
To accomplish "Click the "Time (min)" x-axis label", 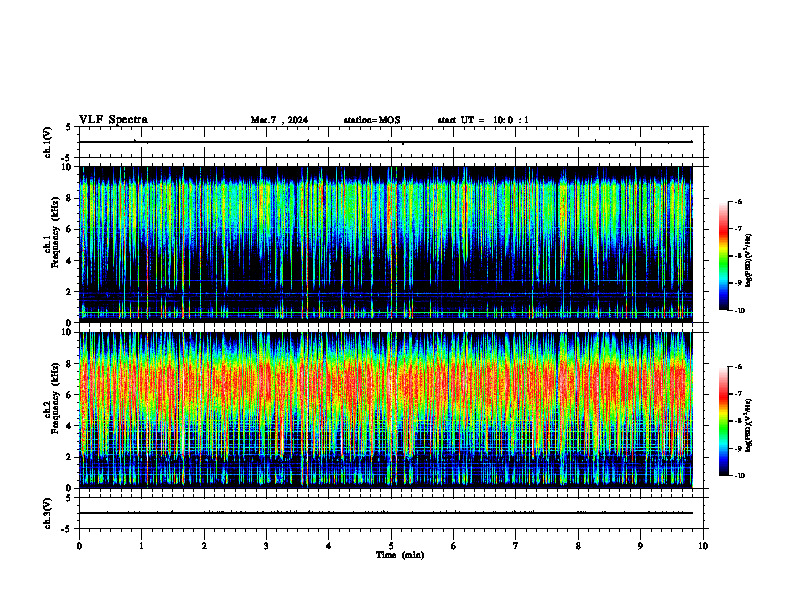I will [400, 555].
